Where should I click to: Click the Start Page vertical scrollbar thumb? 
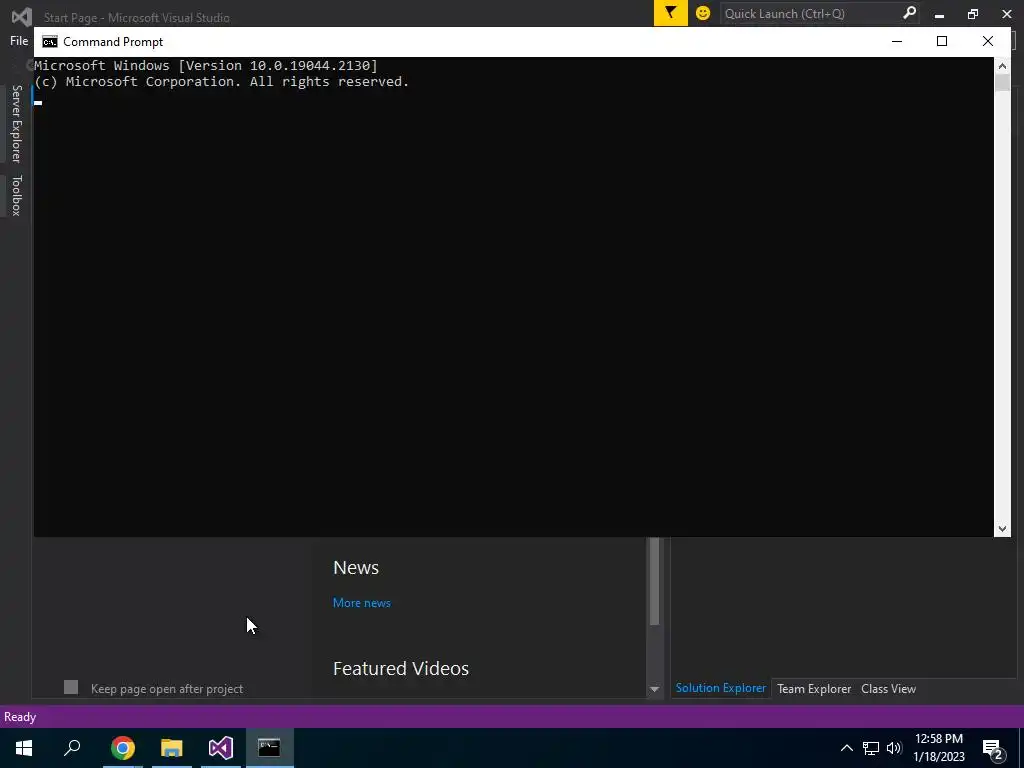click(x=654, y=581)
